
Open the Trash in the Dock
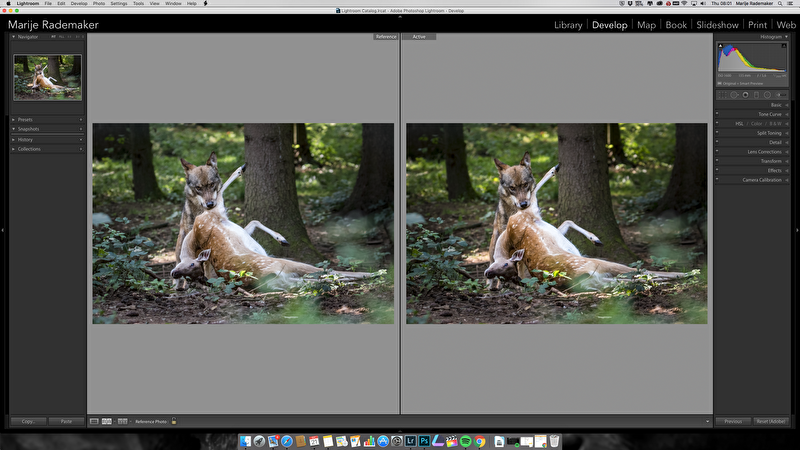pos(554,441)
